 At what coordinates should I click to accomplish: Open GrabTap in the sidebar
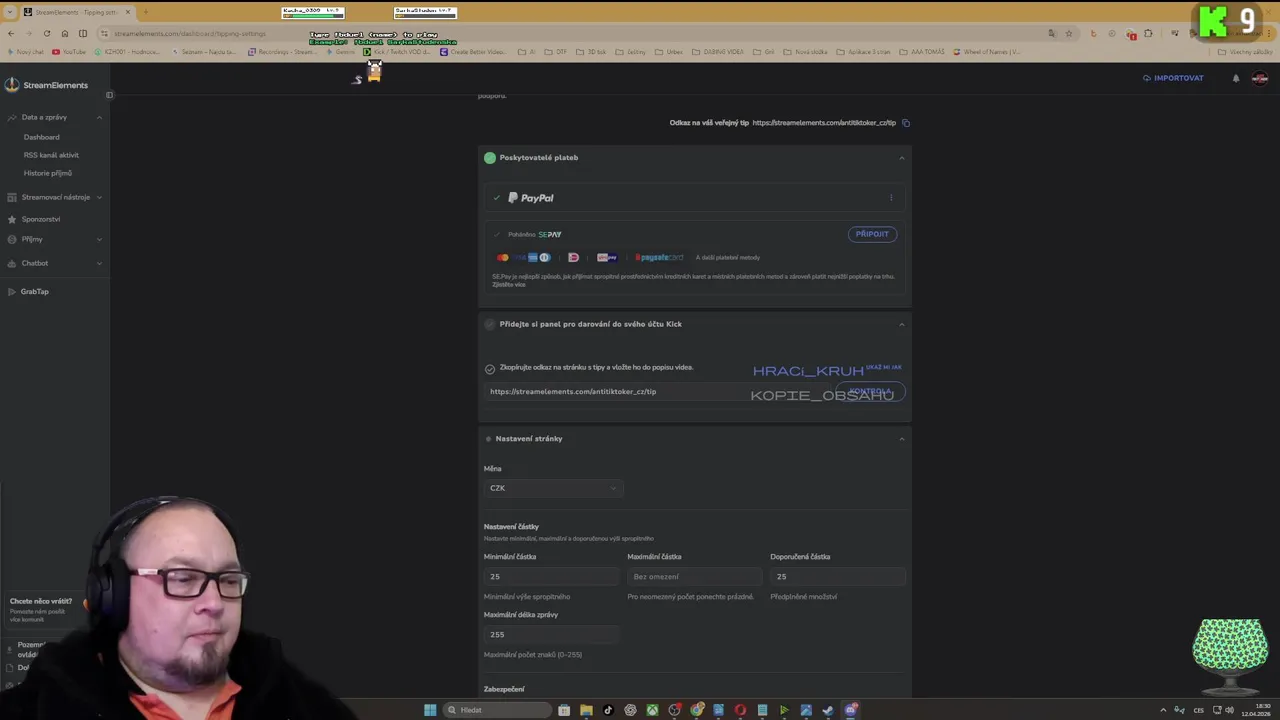pyautogui.click(x=35, y=292)
